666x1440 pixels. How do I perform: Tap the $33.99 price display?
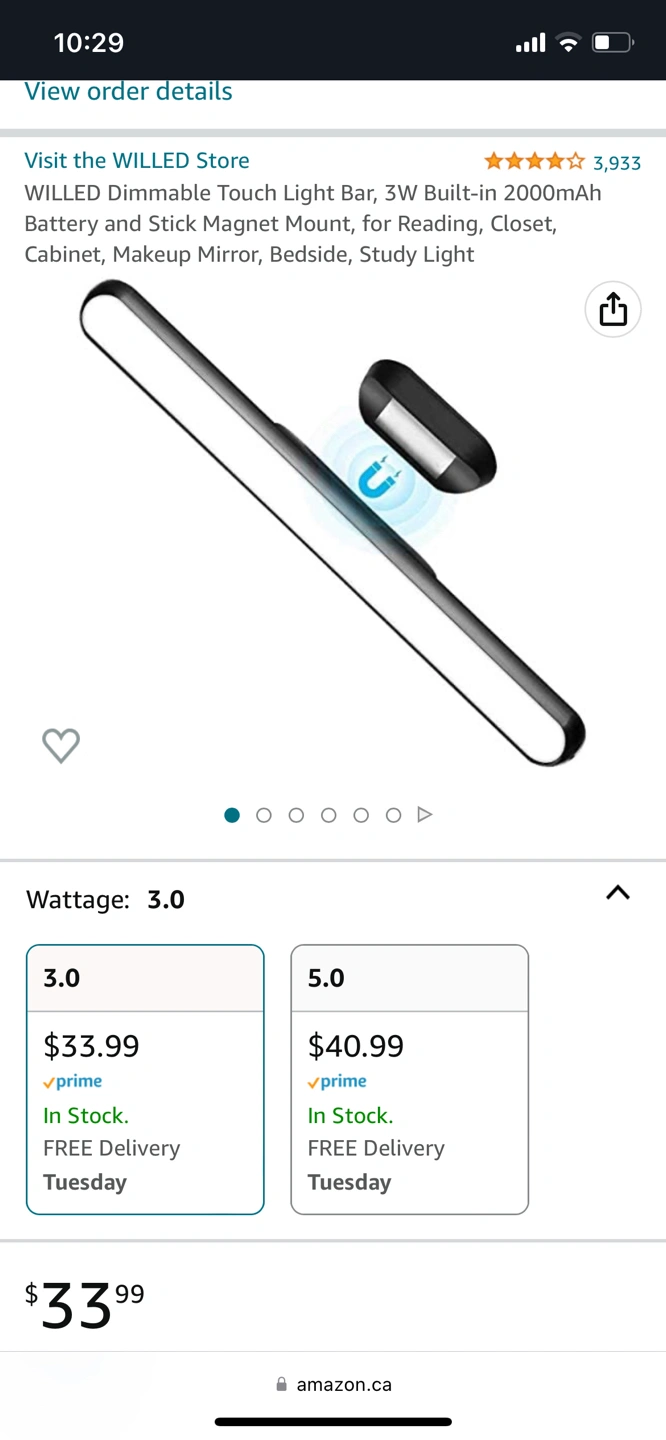pos(85,1306)
